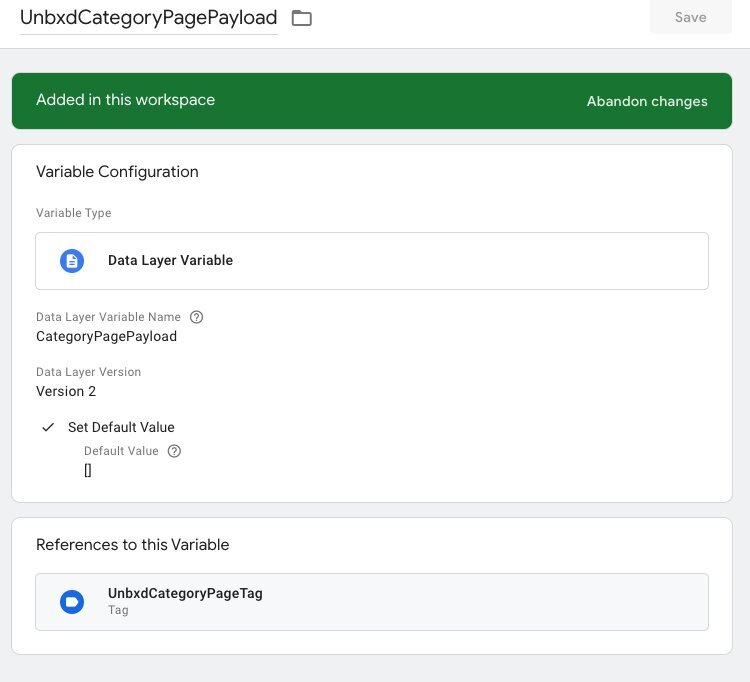Toggle the Set Default Value checkmark
The height and width of the screenshot is (682, 750).
(x=48, y=427)
